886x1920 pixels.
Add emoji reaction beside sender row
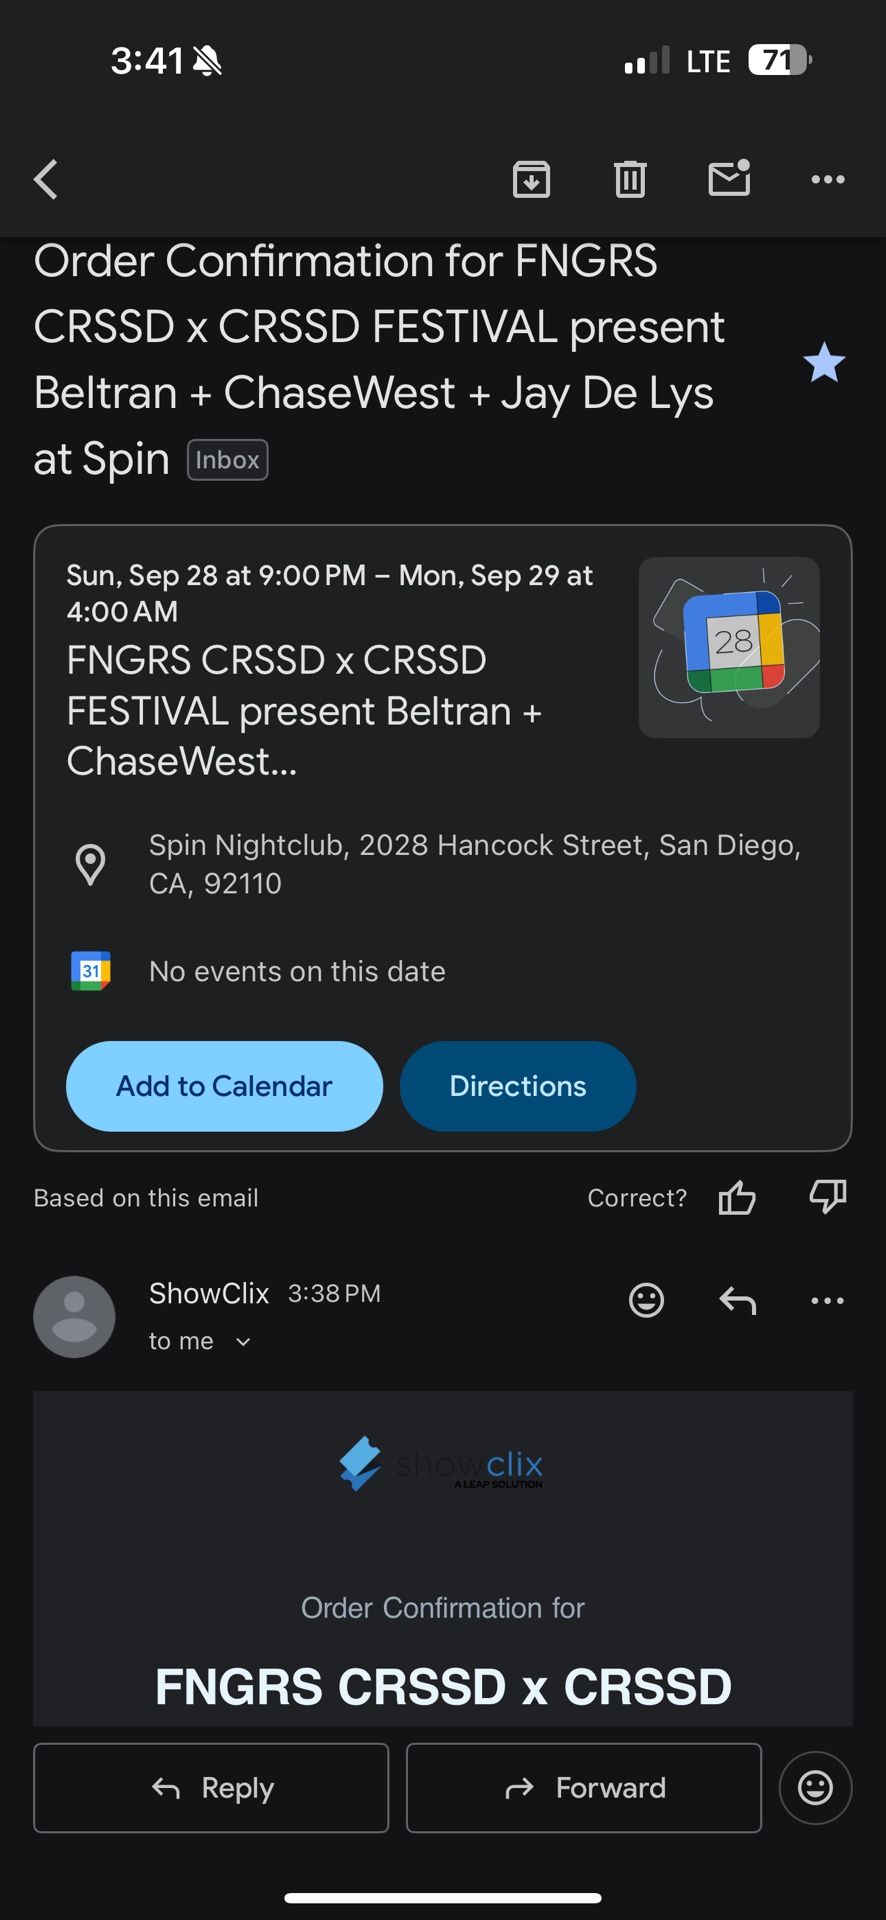(x=646, y=1300)
